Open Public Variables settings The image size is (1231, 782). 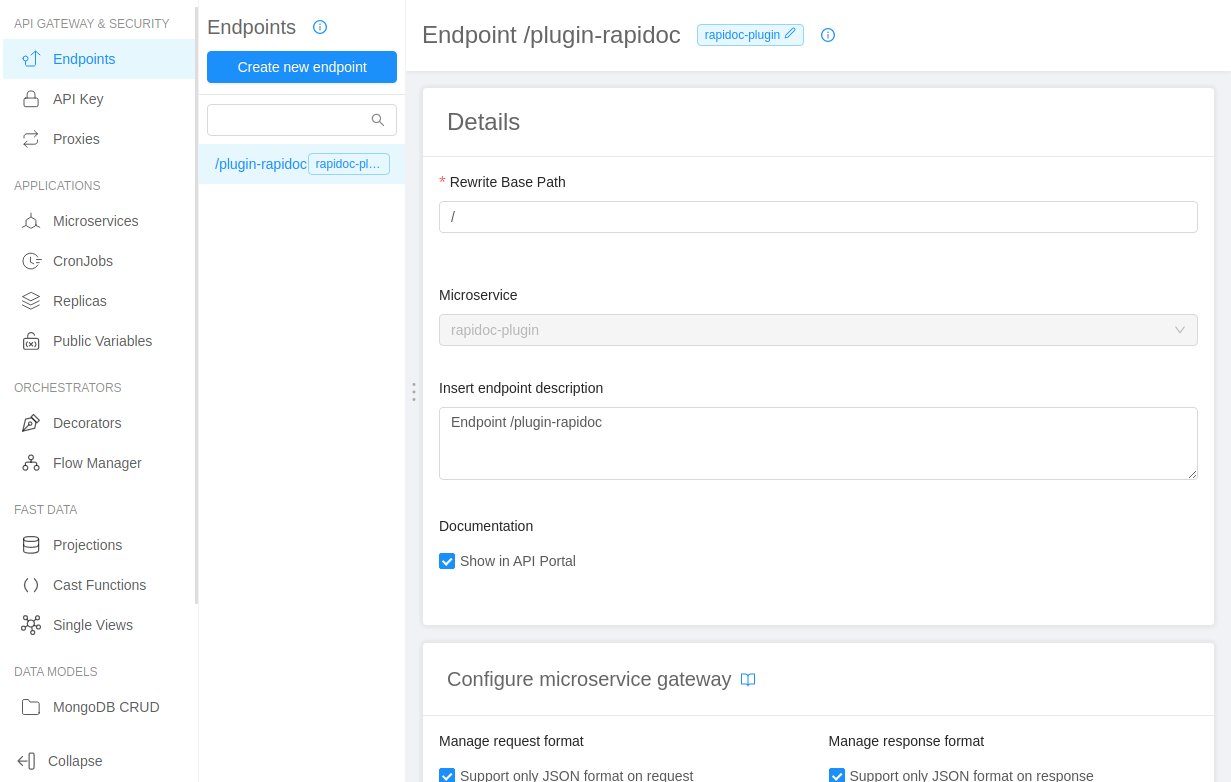tap(31, 341)
